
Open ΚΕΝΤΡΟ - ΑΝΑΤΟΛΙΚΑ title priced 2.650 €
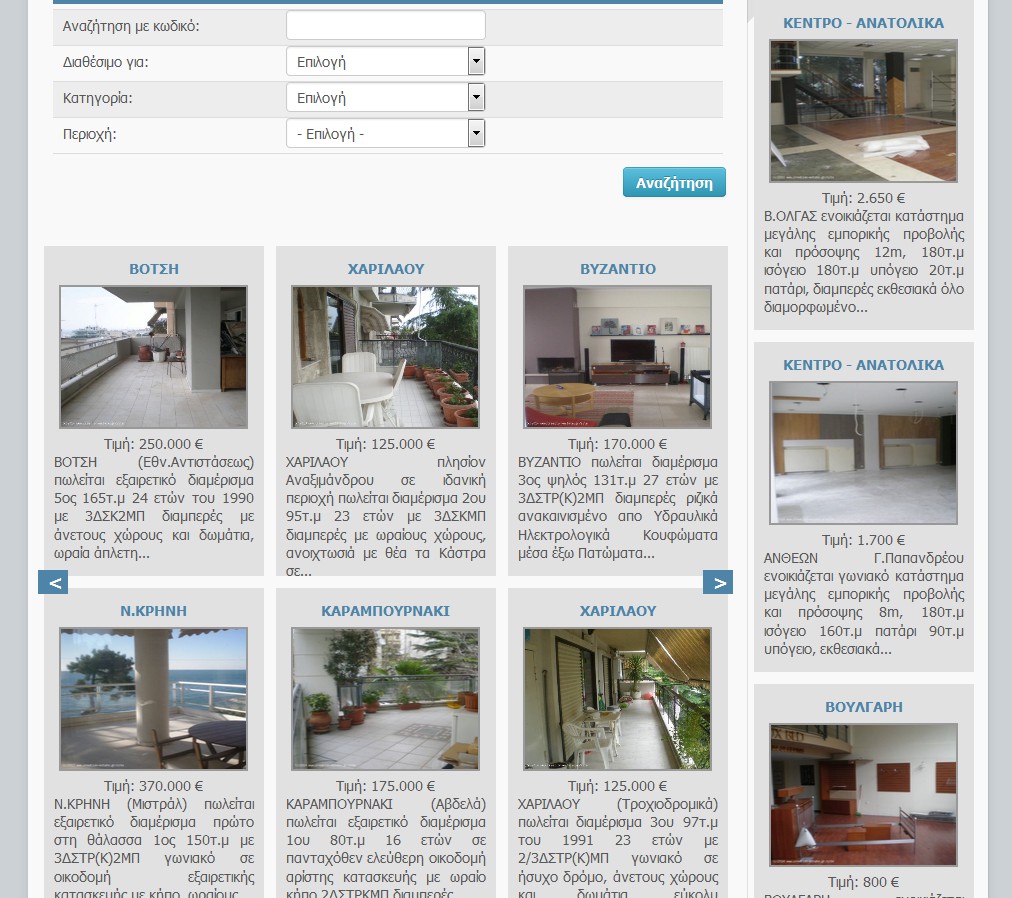tap(864, 23)
